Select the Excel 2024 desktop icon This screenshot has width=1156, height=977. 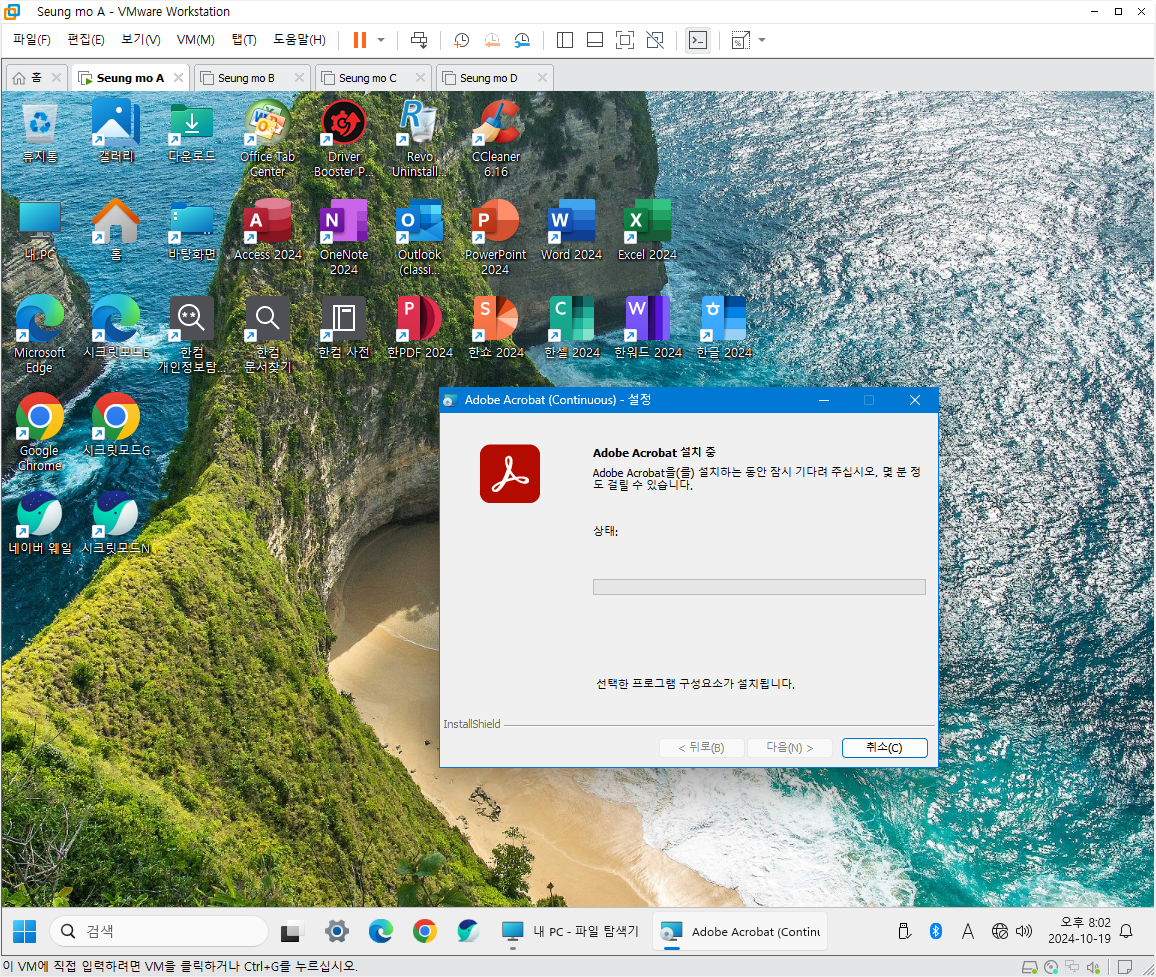pos(647,230)
